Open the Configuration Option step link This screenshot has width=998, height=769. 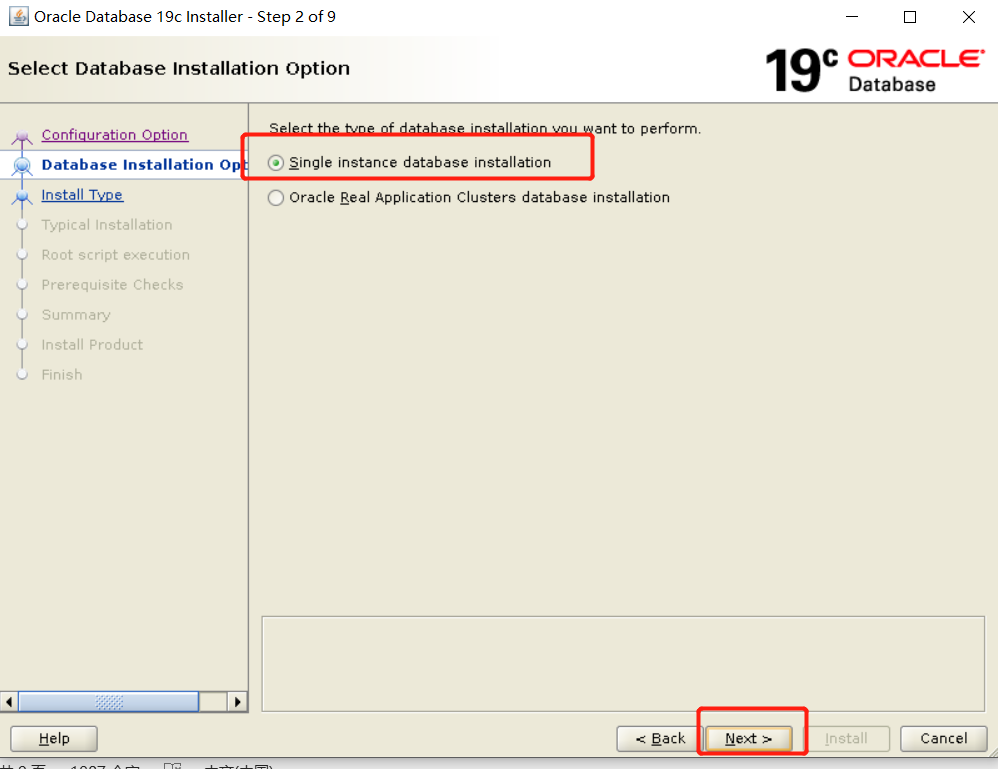(x=115, y=135)
